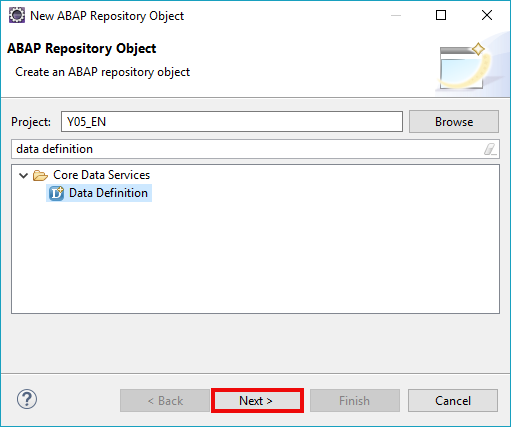The height and width of the screenshot is (427, 511).
Task: Click the greyed-out Back button
Action: pos(165,400)
